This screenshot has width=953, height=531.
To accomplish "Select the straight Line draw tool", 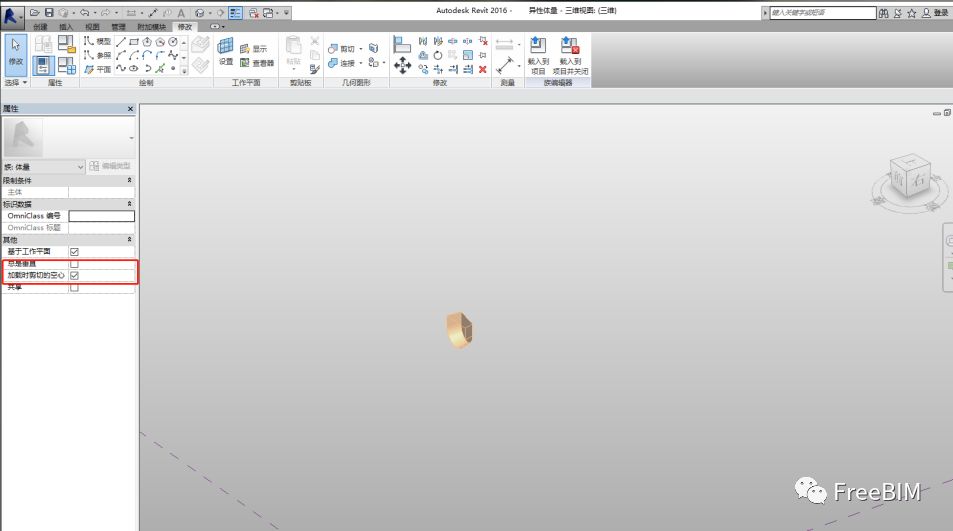I will (x=121, y=42).
